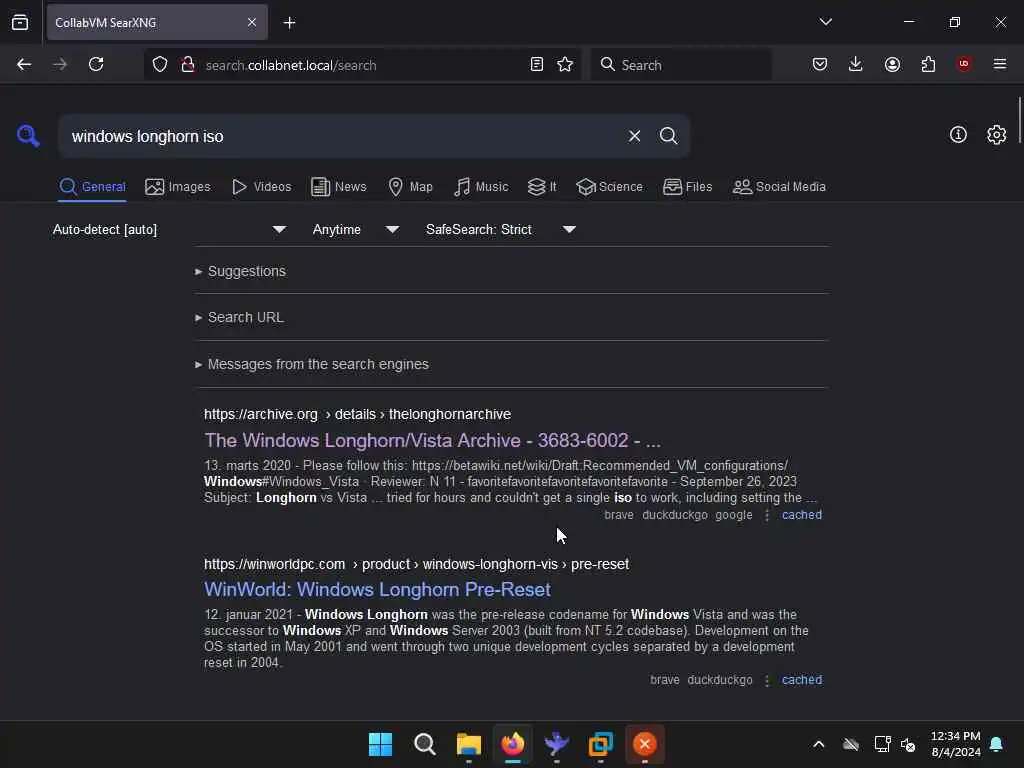Screen dimensions: 1024x768
Task: Expand Messages from the search engines
Action: pyautogui.click(x=312, y=364)
